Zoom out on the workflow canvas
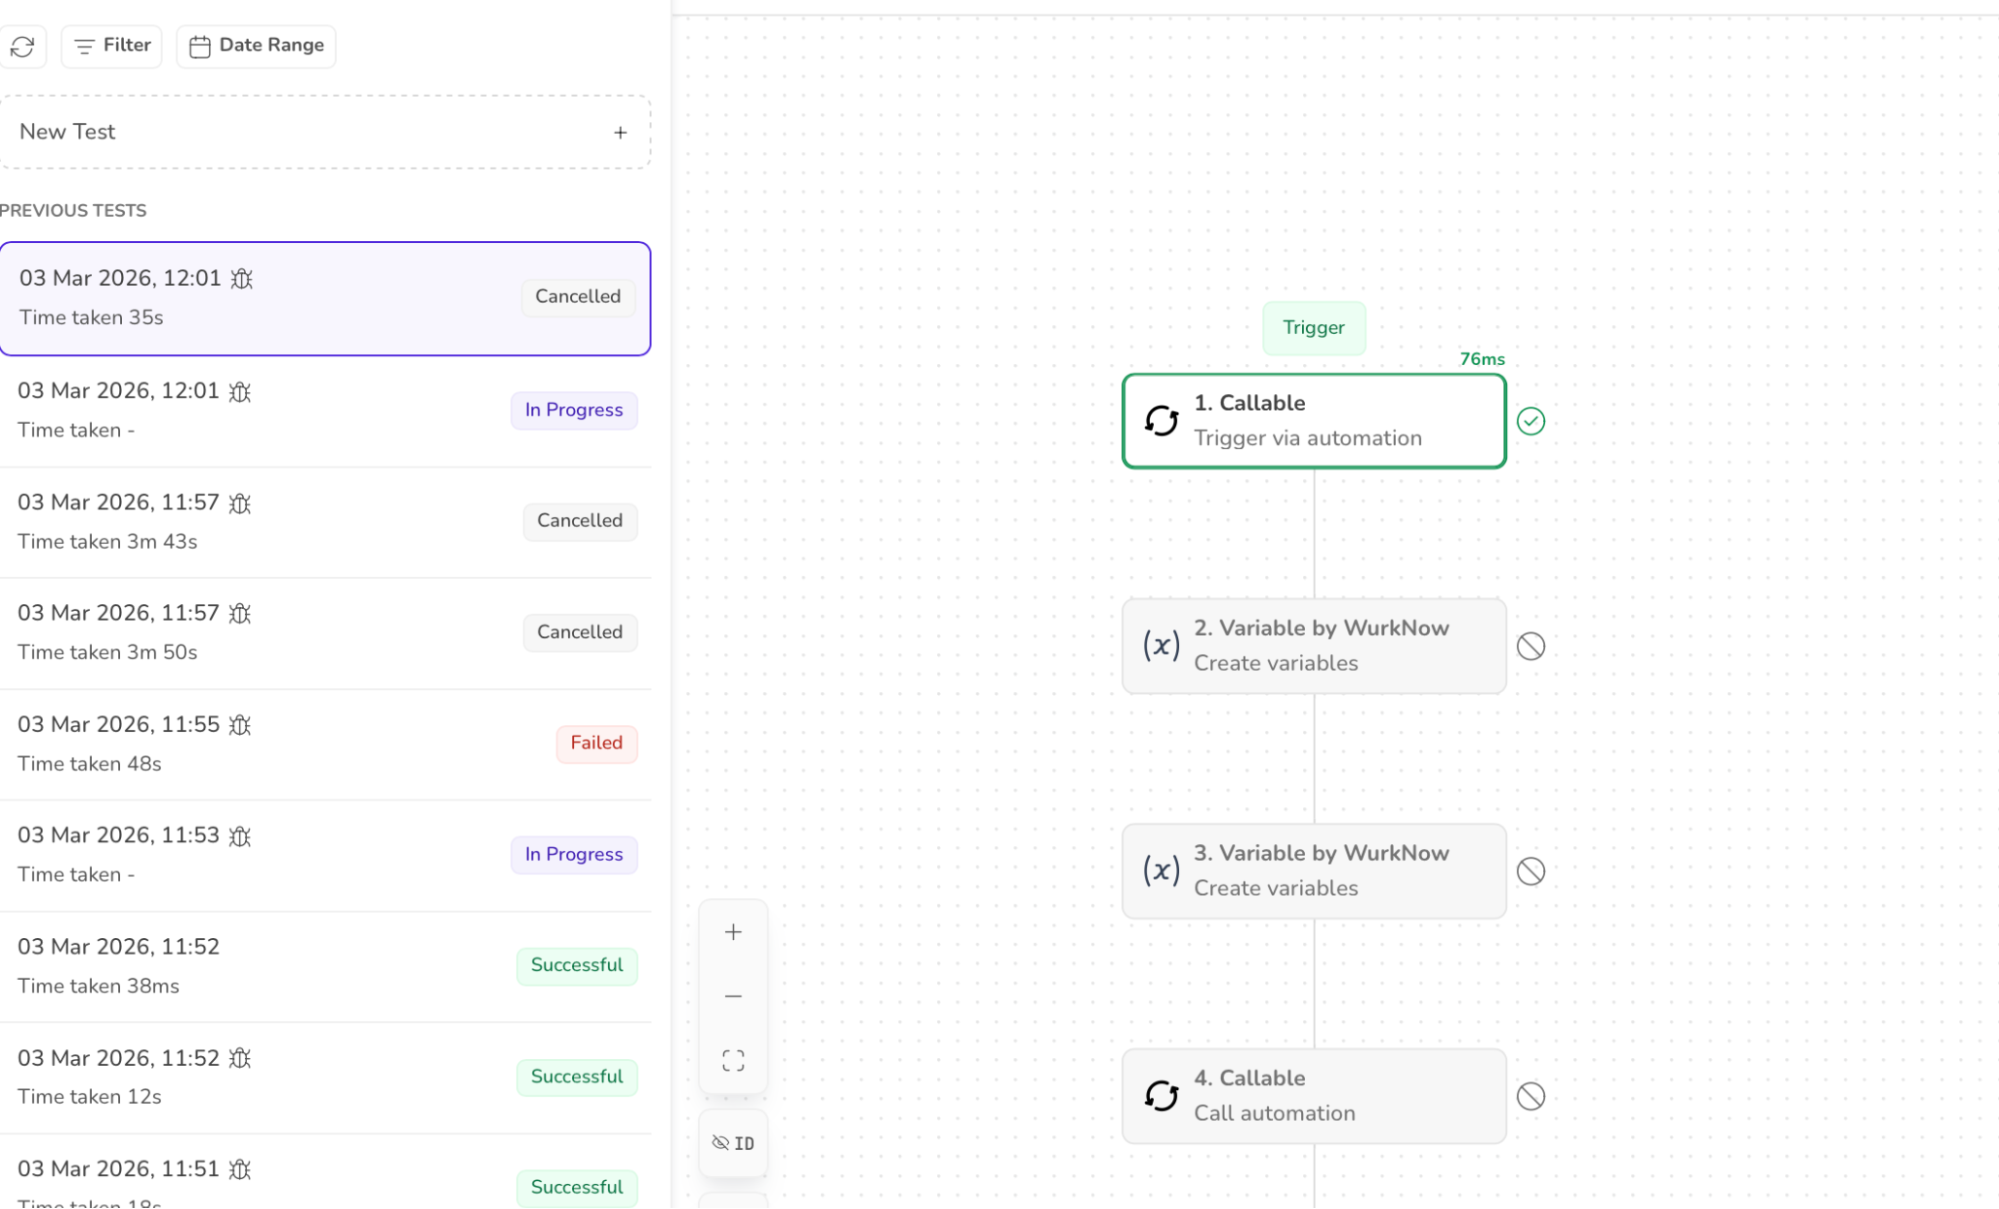This screenshot has width=1999, height=1209. pos(733,996)
